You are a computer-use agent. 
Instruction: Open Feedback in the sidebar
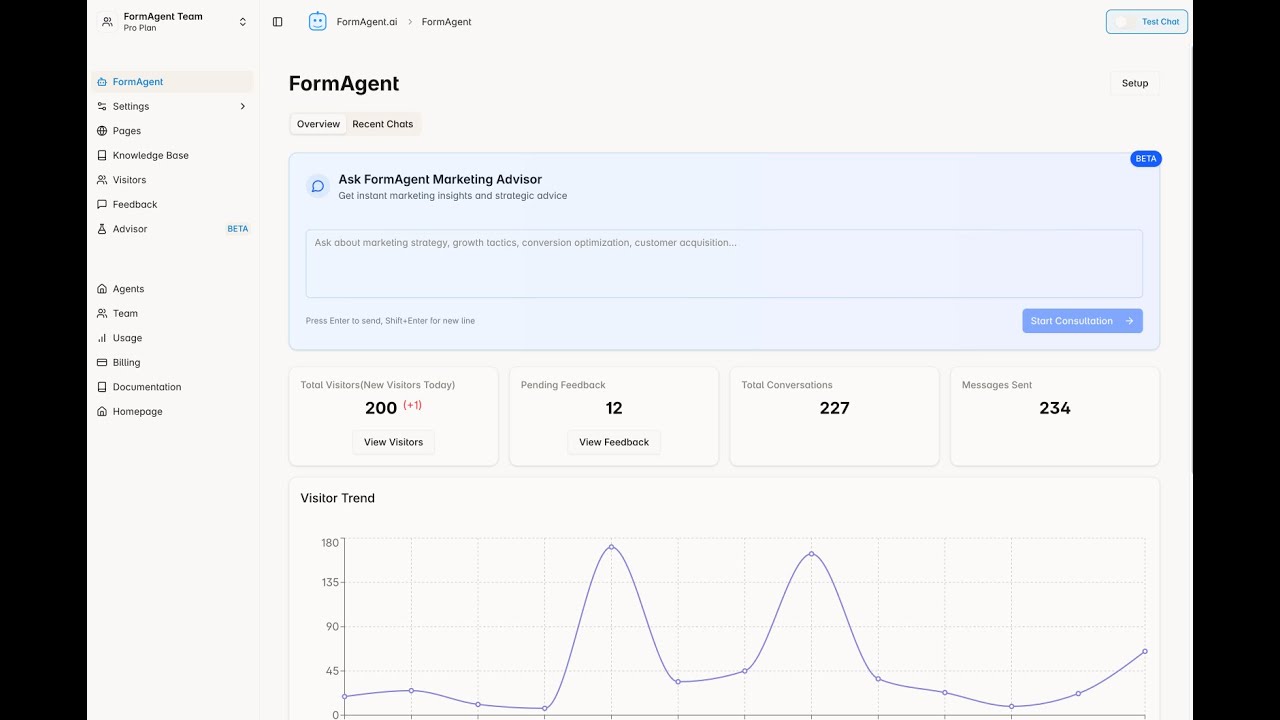tap(173, 204)
